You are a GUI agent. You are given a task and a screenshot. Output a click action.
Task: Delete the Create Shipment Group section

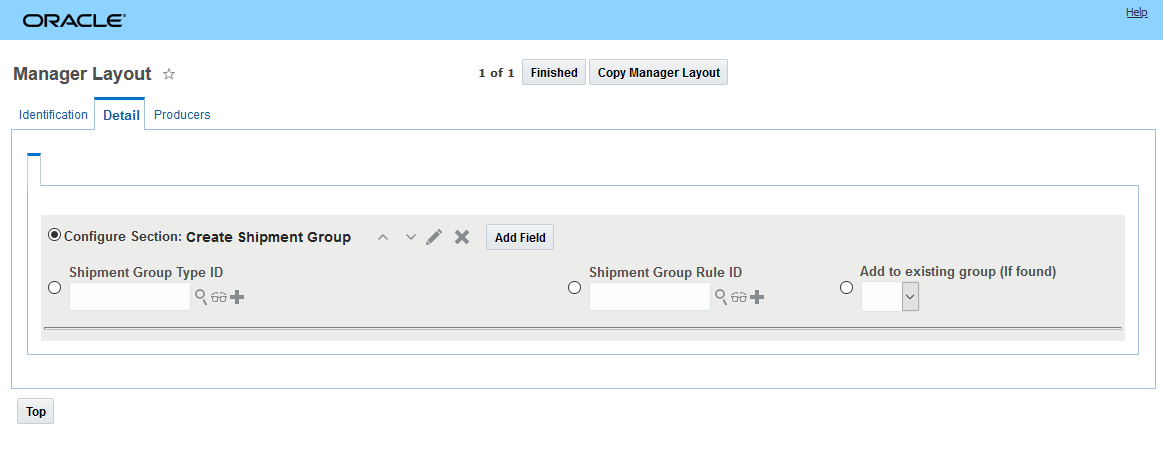tap(462, 237)
